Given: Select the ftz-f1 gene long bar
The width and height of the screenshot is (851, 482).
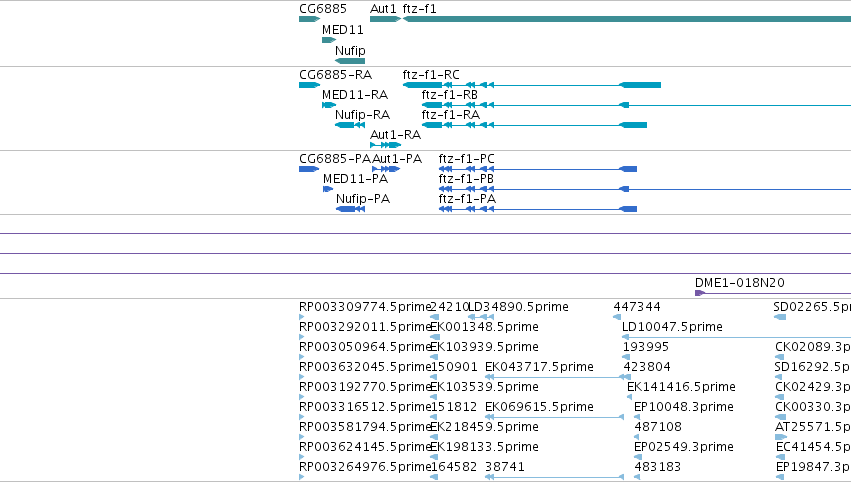Looking at the screenshot, I should (627, 19).
